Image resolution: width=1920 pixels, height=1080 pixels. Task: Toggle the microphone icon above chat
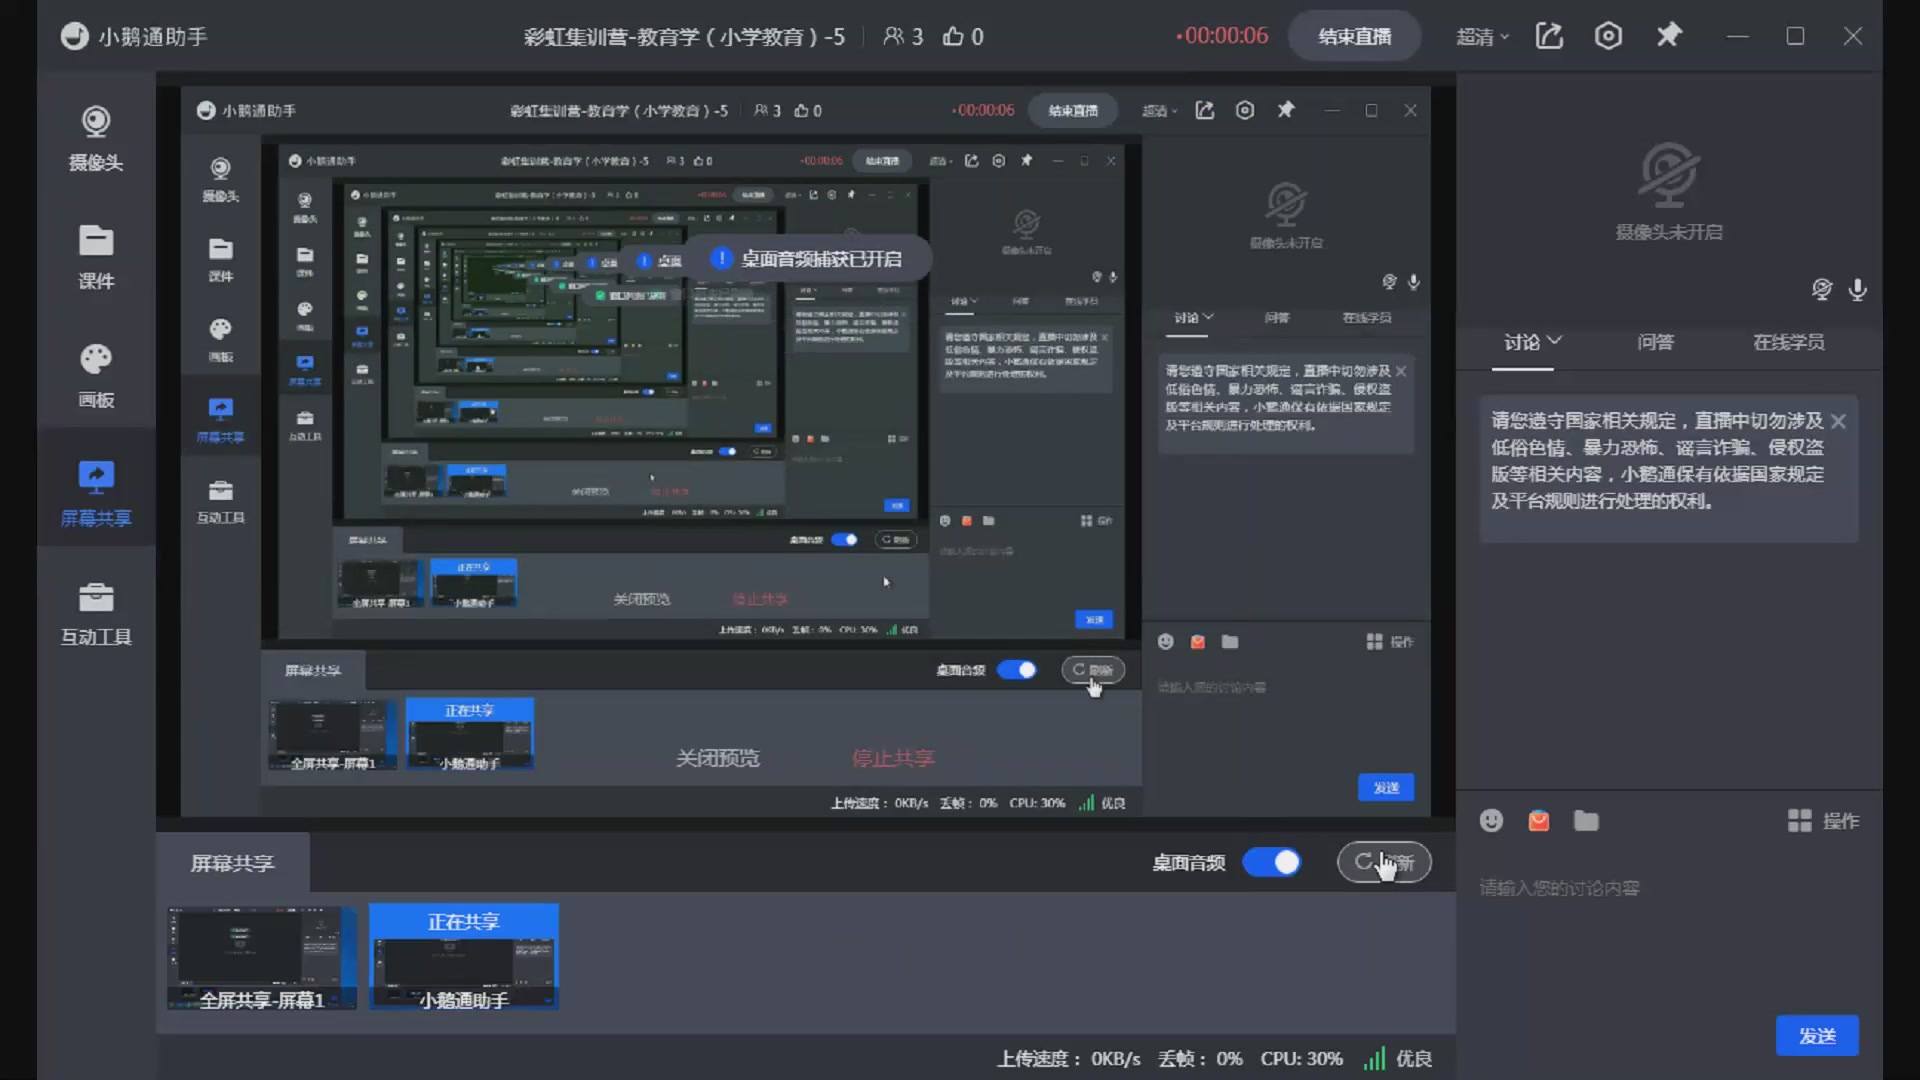coord(1857,290)
